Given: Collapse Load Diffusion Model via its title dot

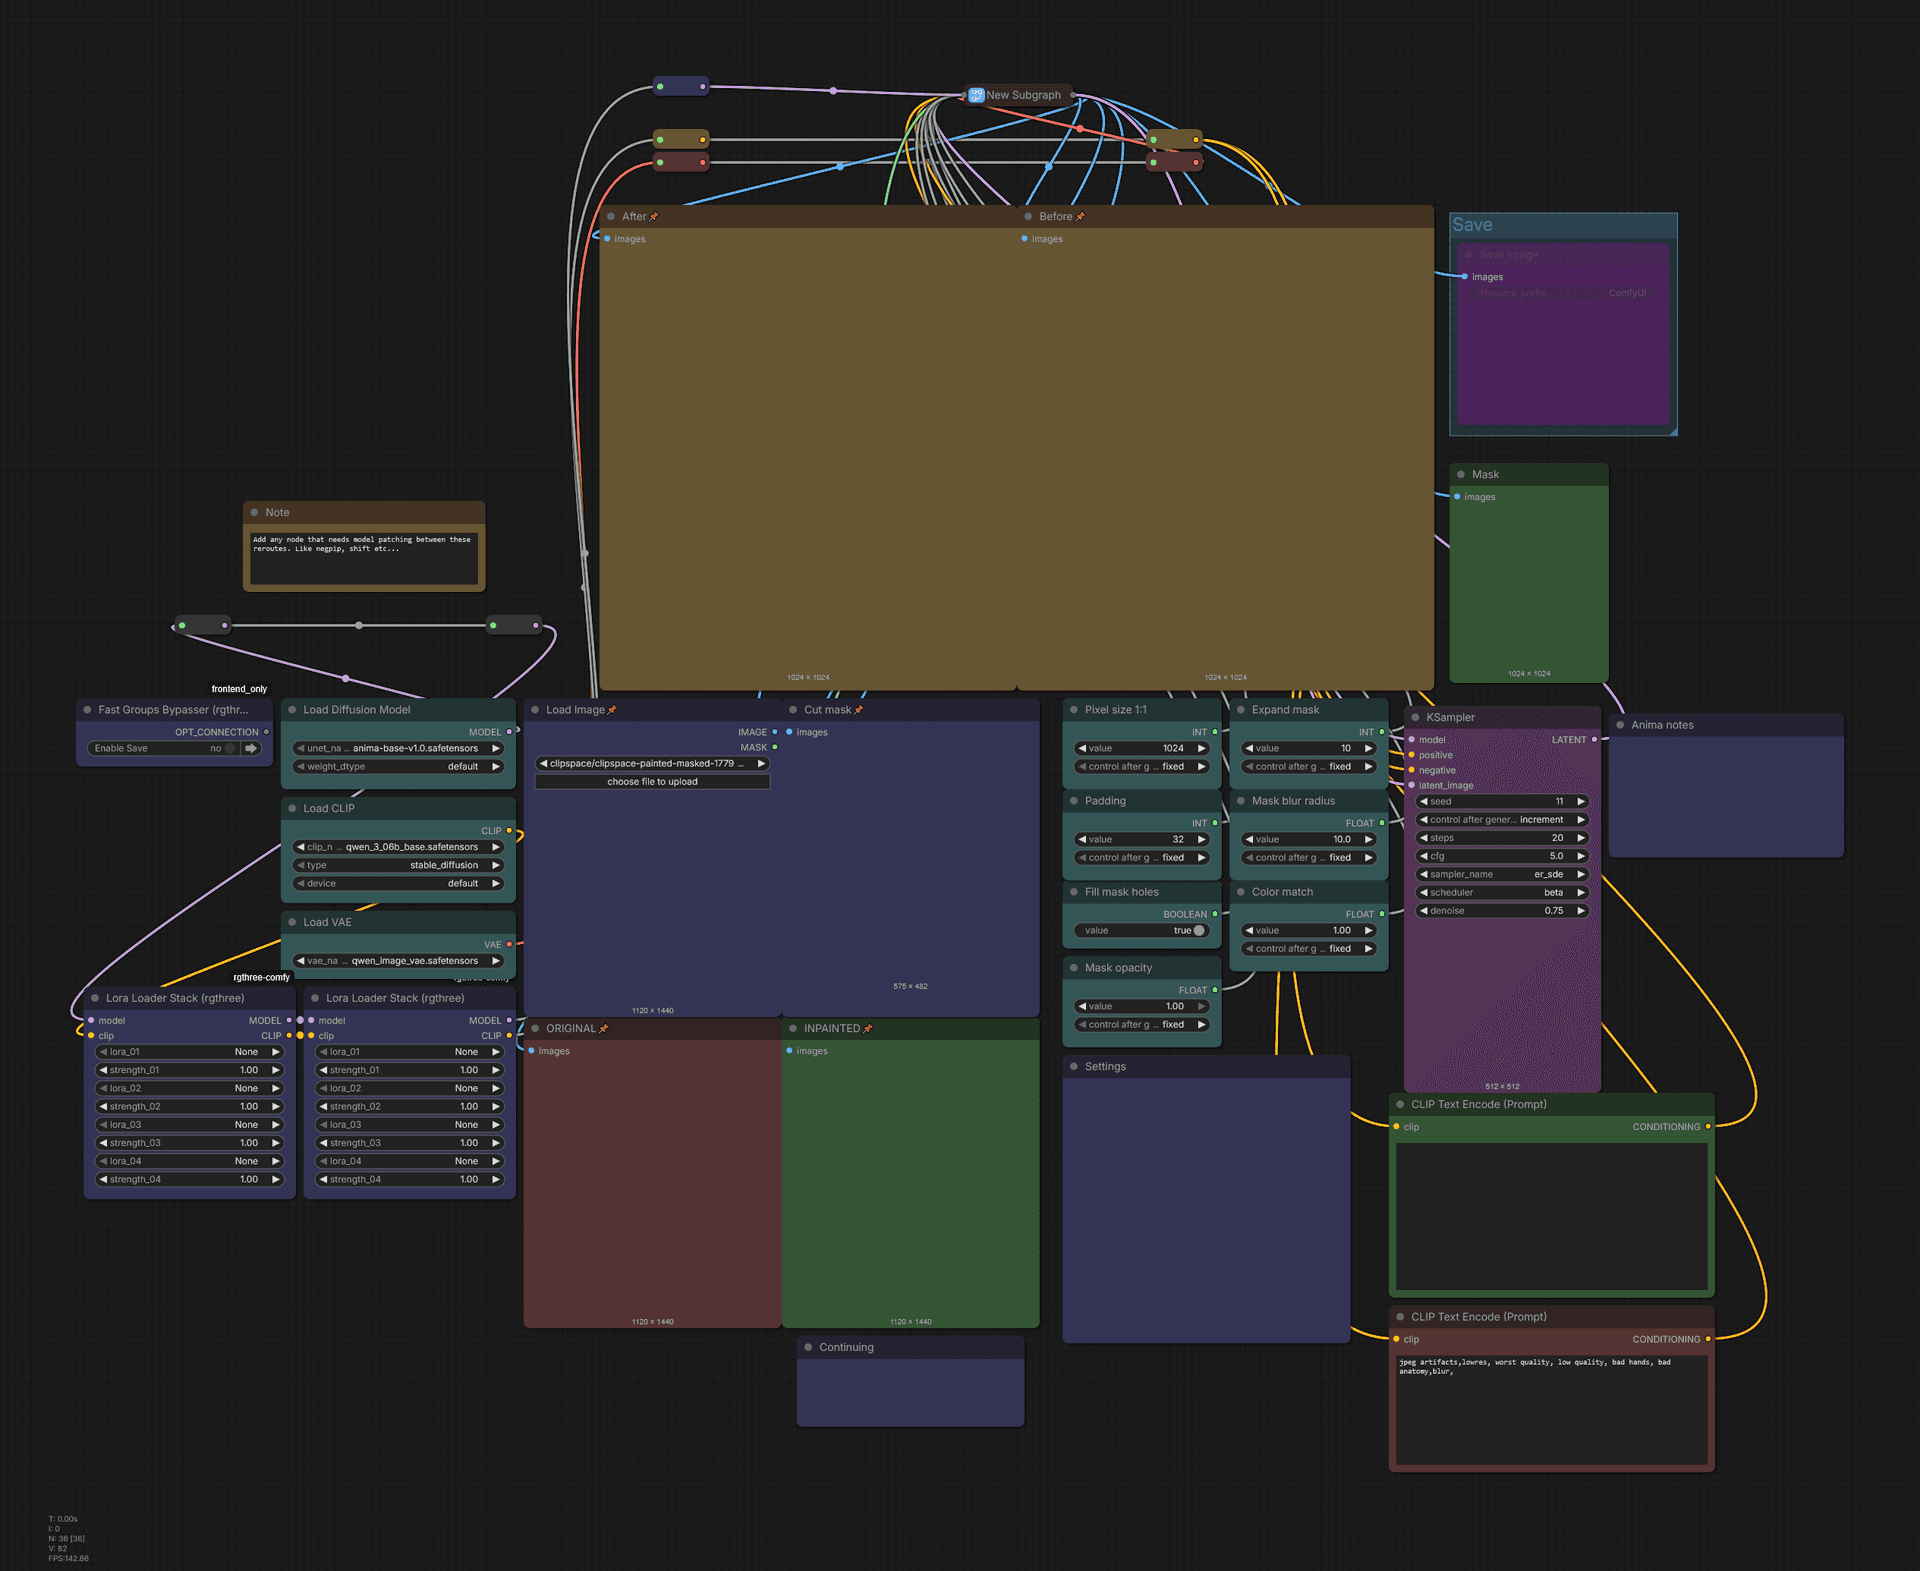Looking at the screenshot, I should click(x=292, y=710).
